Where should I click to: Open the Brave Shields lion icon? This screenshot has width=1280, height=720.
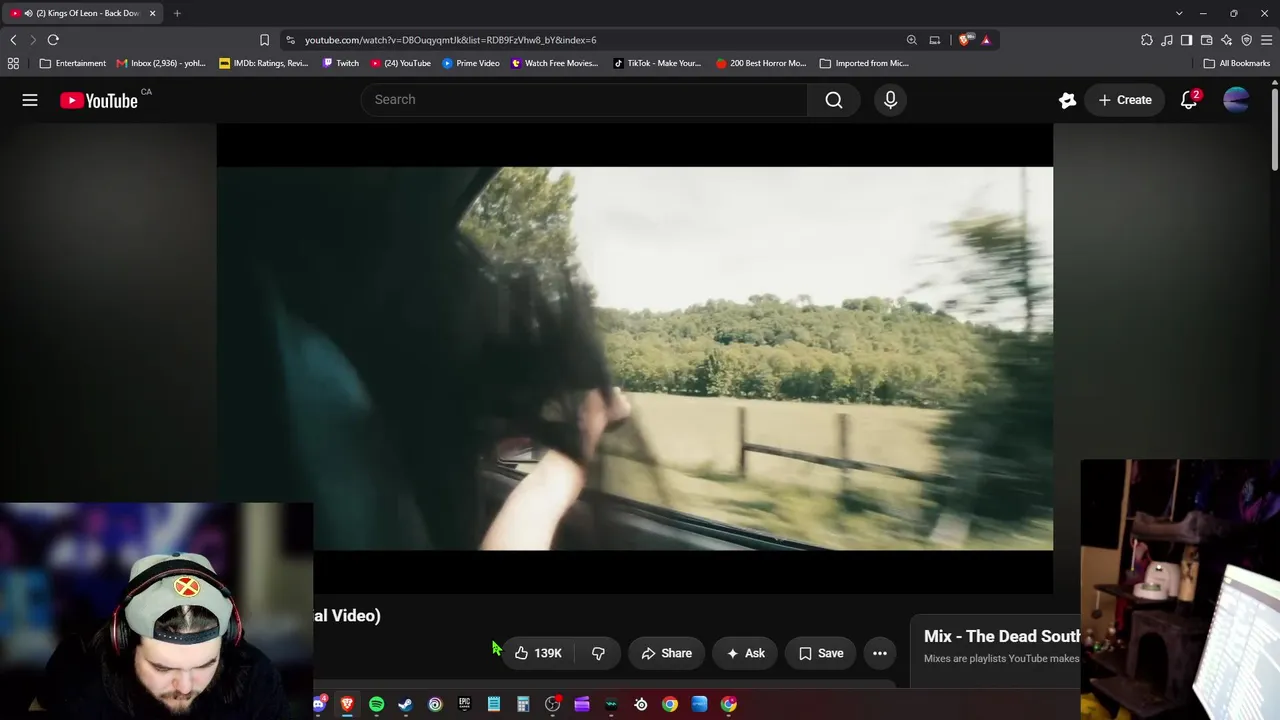(964, 40)
